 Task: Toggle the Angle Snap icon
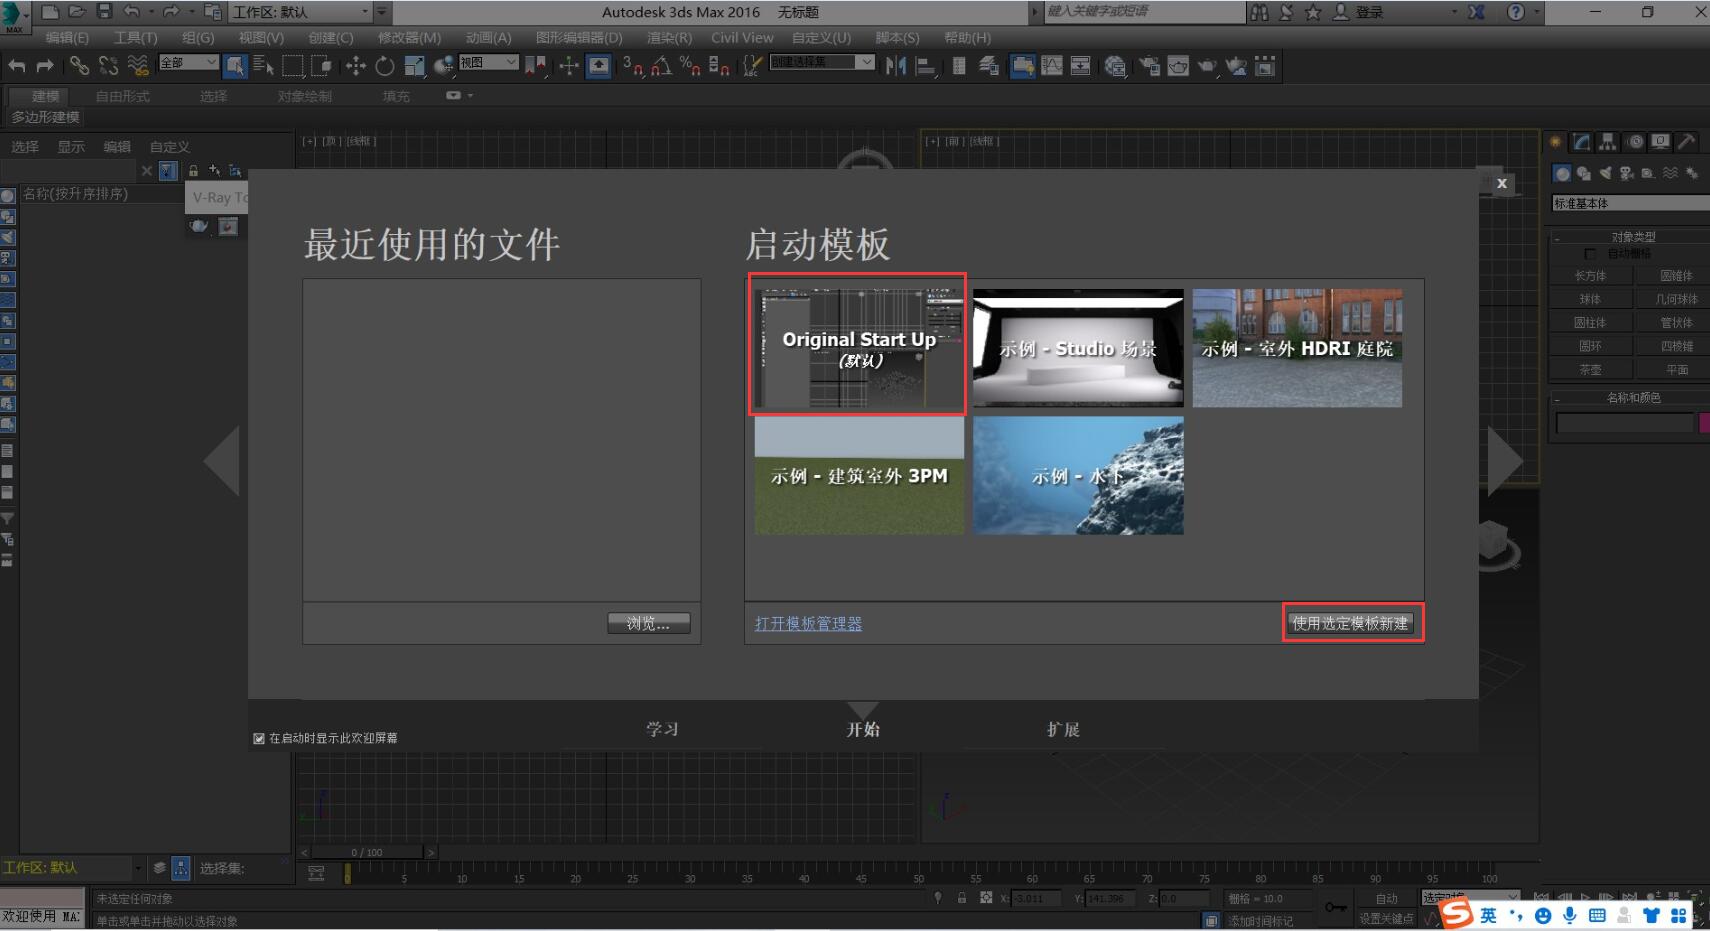tap(661, 66)
